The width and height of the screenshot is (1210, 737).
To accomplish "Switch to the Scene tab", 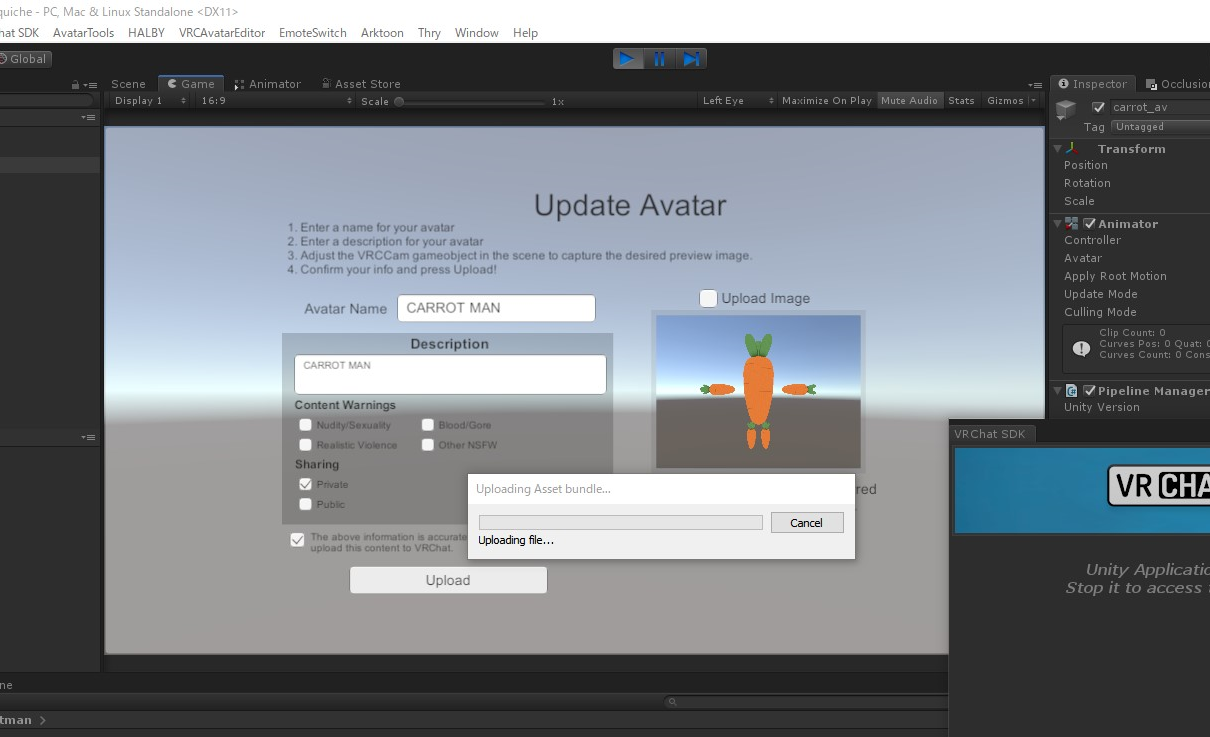I will pos(128,84).
